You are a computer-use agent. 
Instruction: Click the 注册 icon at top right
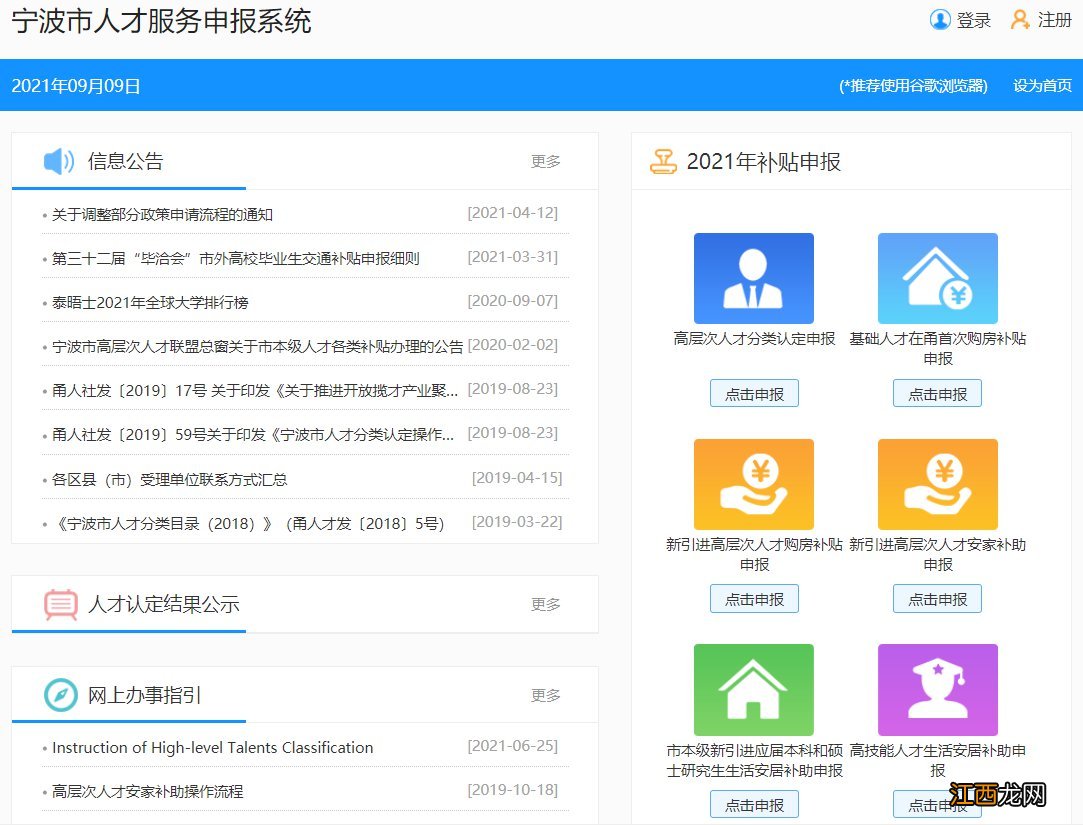click(1019, 19)
